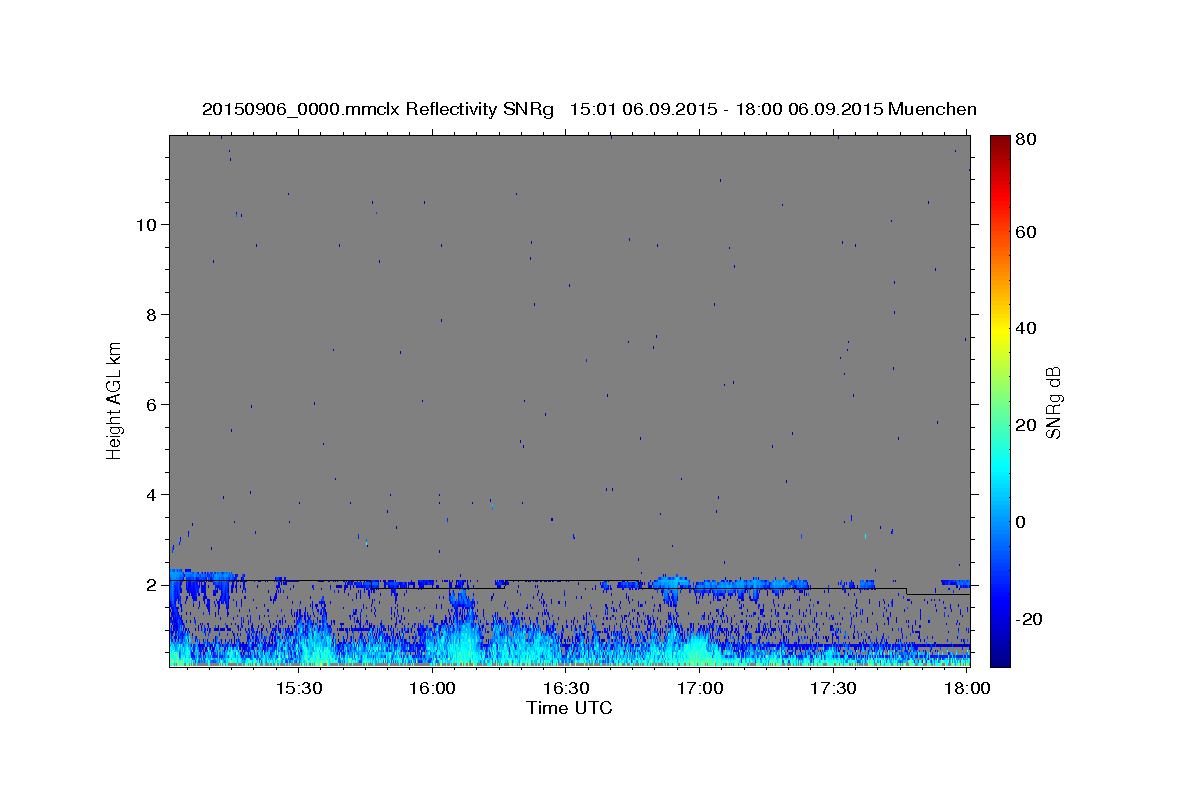Click the colorbar value 20 (positive)
Image resolution: width=1200 pixels, height=800 pixels.
click(x=1028, y=425)
